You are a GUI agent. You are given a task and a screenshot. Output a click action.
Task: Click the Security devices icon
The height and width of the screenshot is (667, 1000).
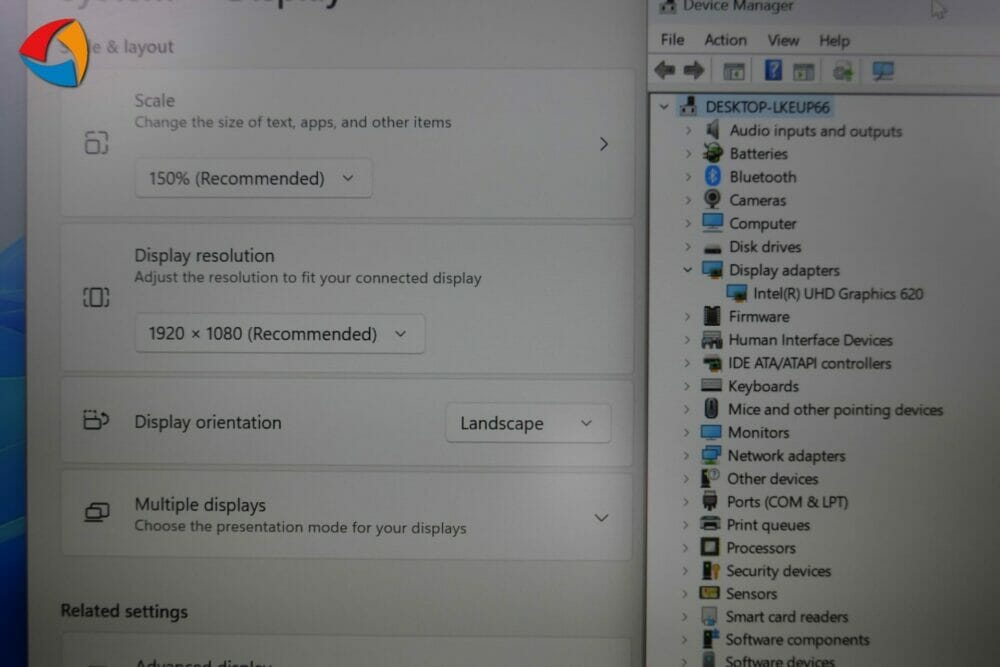pos(710,570)
